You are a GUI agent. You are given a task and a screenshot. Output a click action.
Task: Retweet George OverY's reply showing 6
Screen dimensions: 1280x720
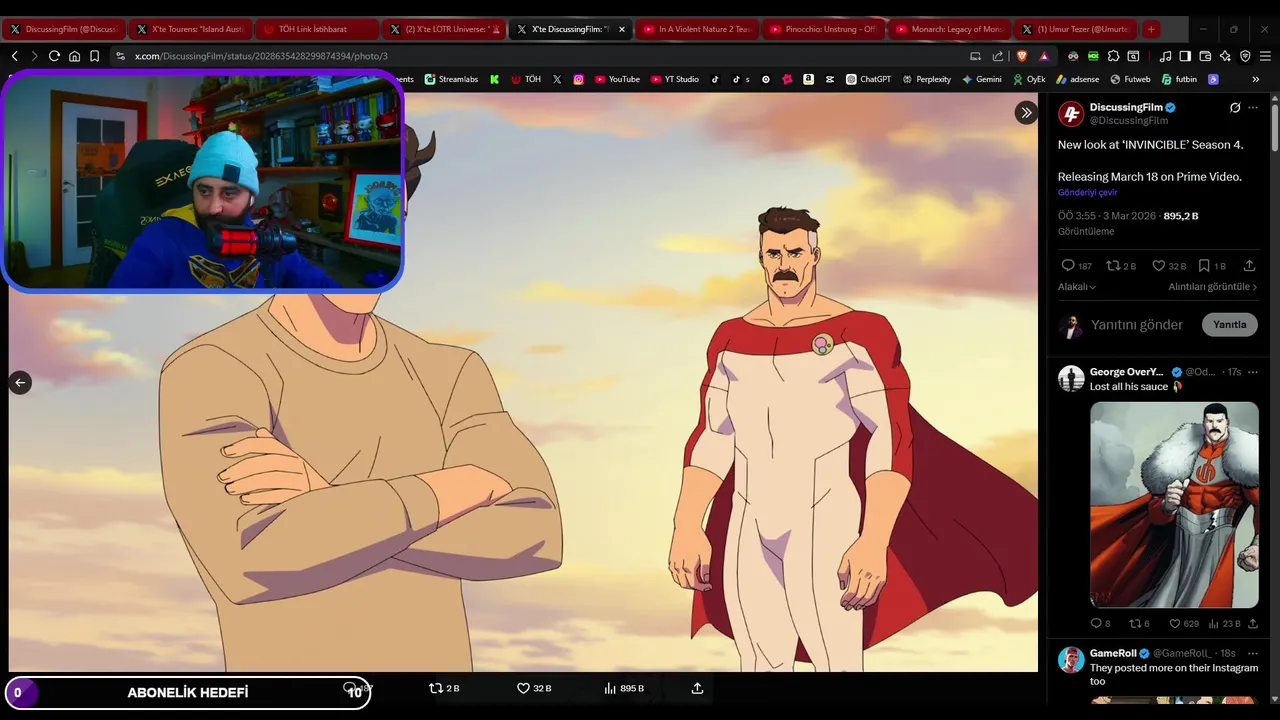tap(1139, 624)
